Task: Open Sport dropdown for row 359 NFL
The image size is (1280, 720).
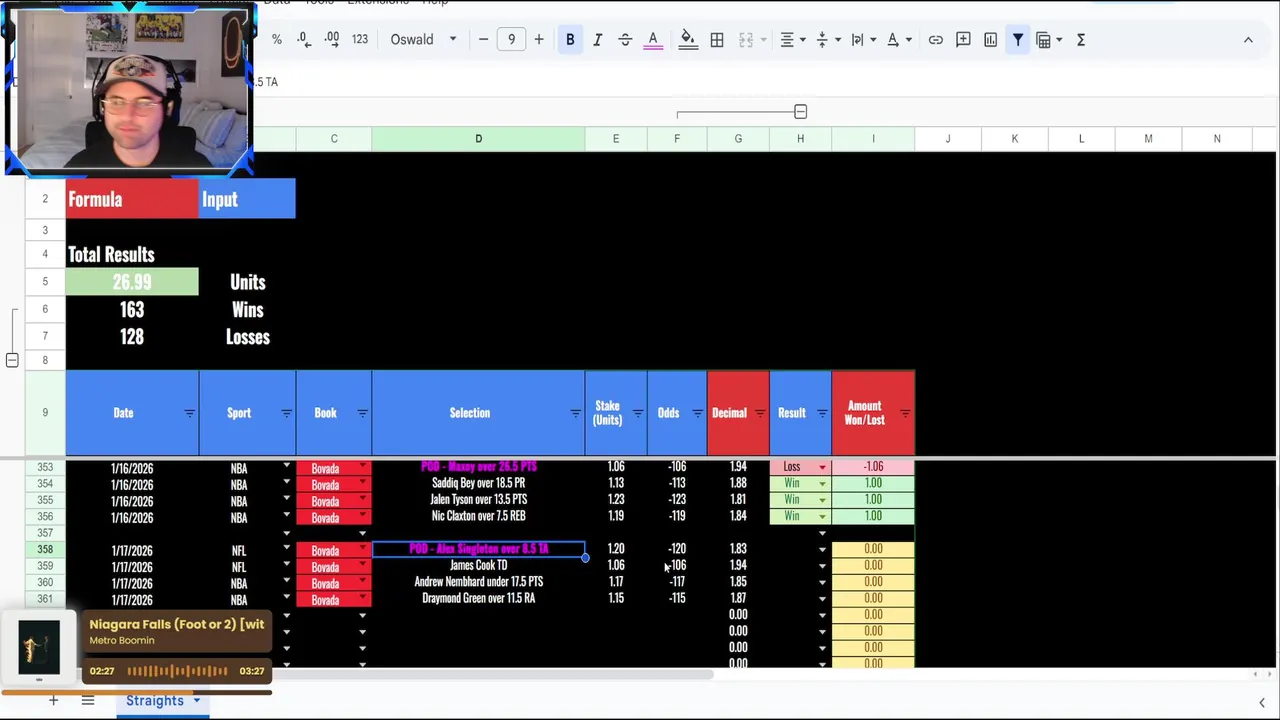Action: (286, 566)
